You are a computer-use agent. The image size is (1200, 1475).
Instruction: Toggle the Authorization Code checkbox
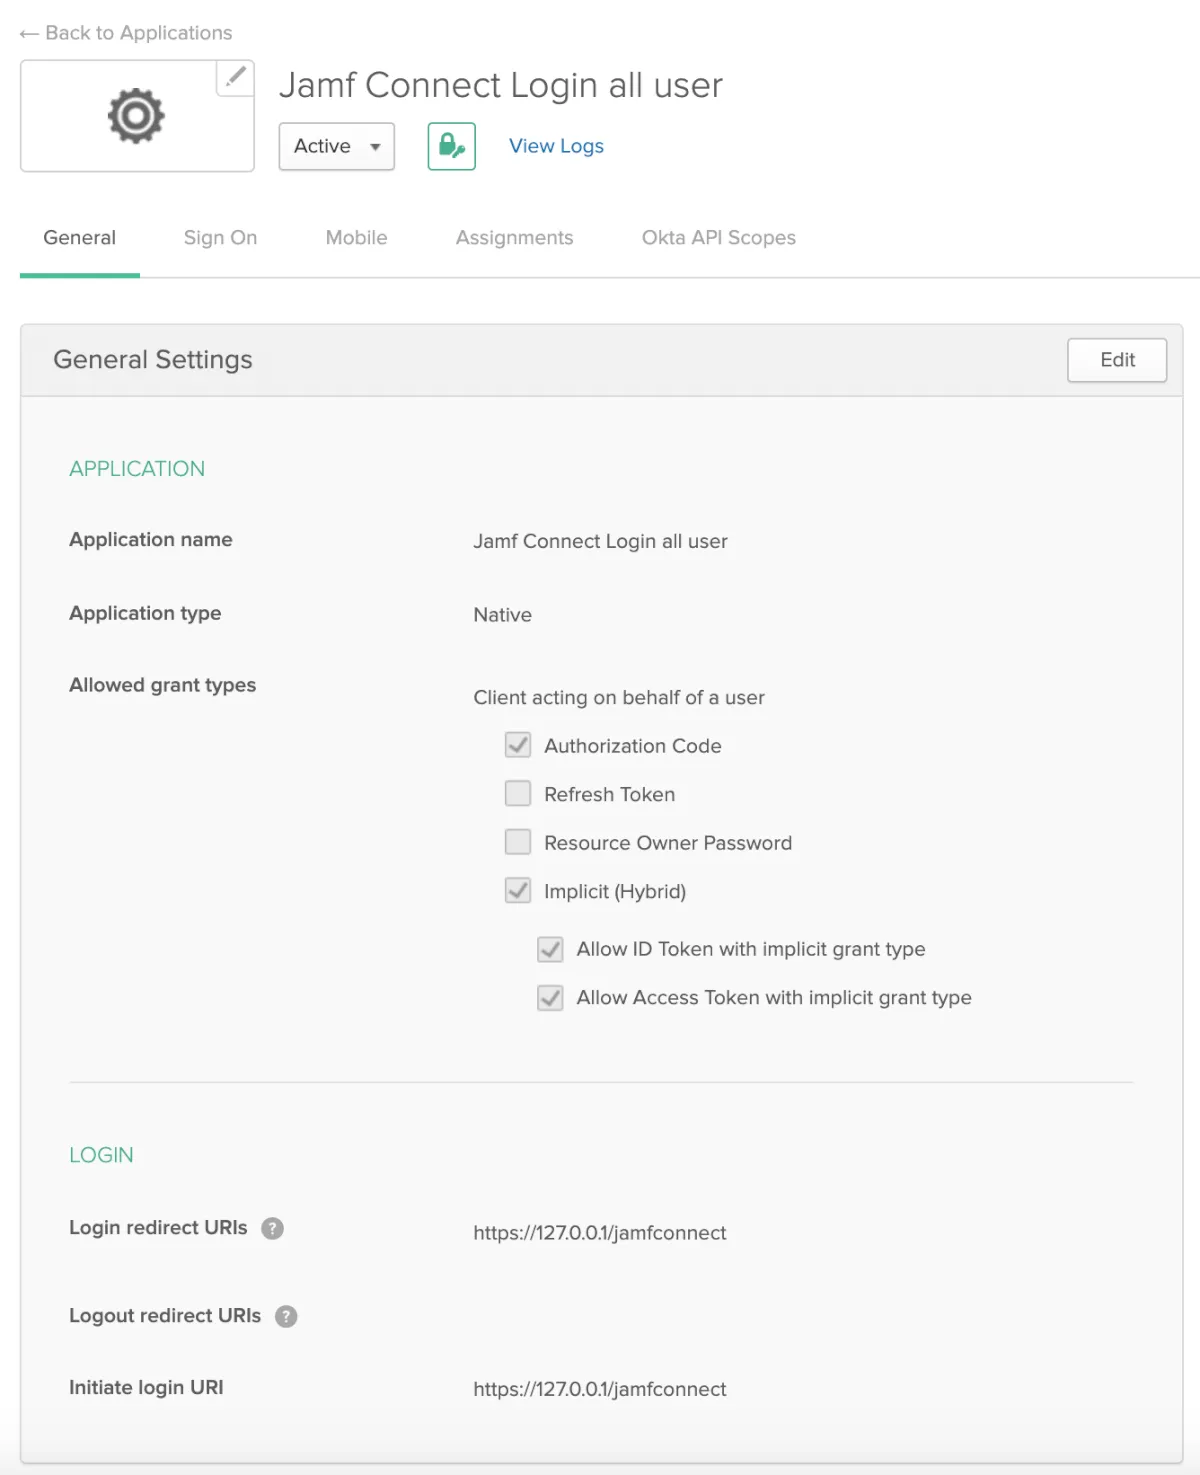pyautogui.click(x=518, y=745)
